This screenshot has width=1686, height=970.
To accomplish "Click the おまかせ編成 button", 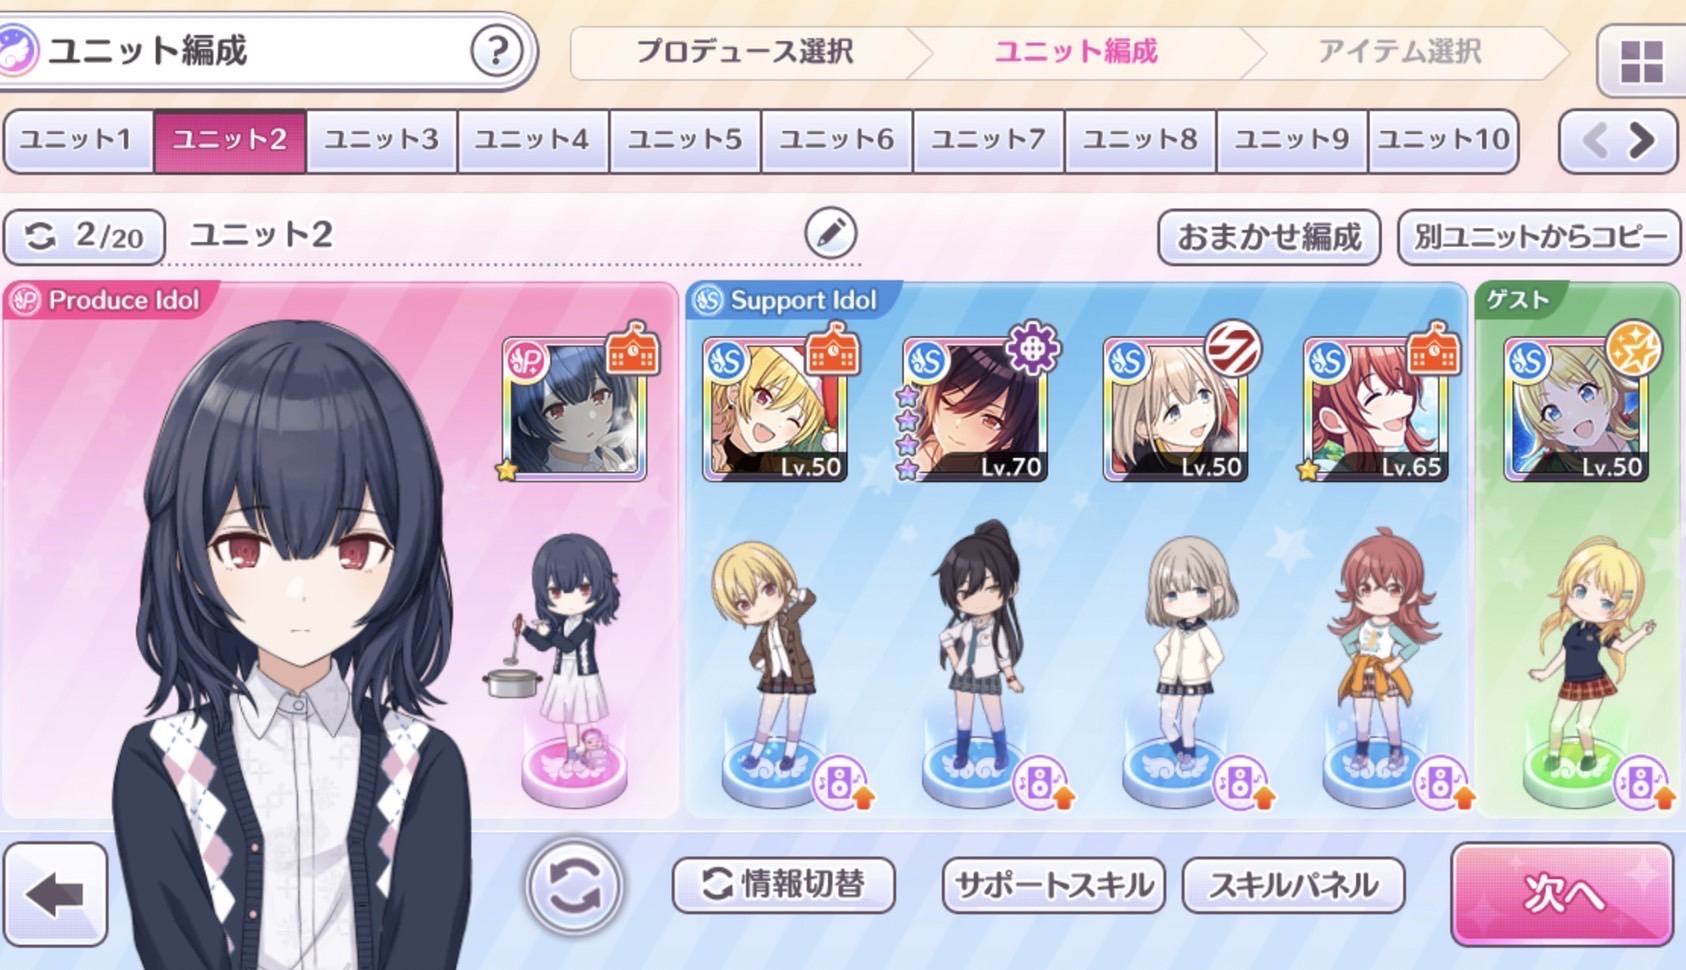I will click(x=1269, y=237).
